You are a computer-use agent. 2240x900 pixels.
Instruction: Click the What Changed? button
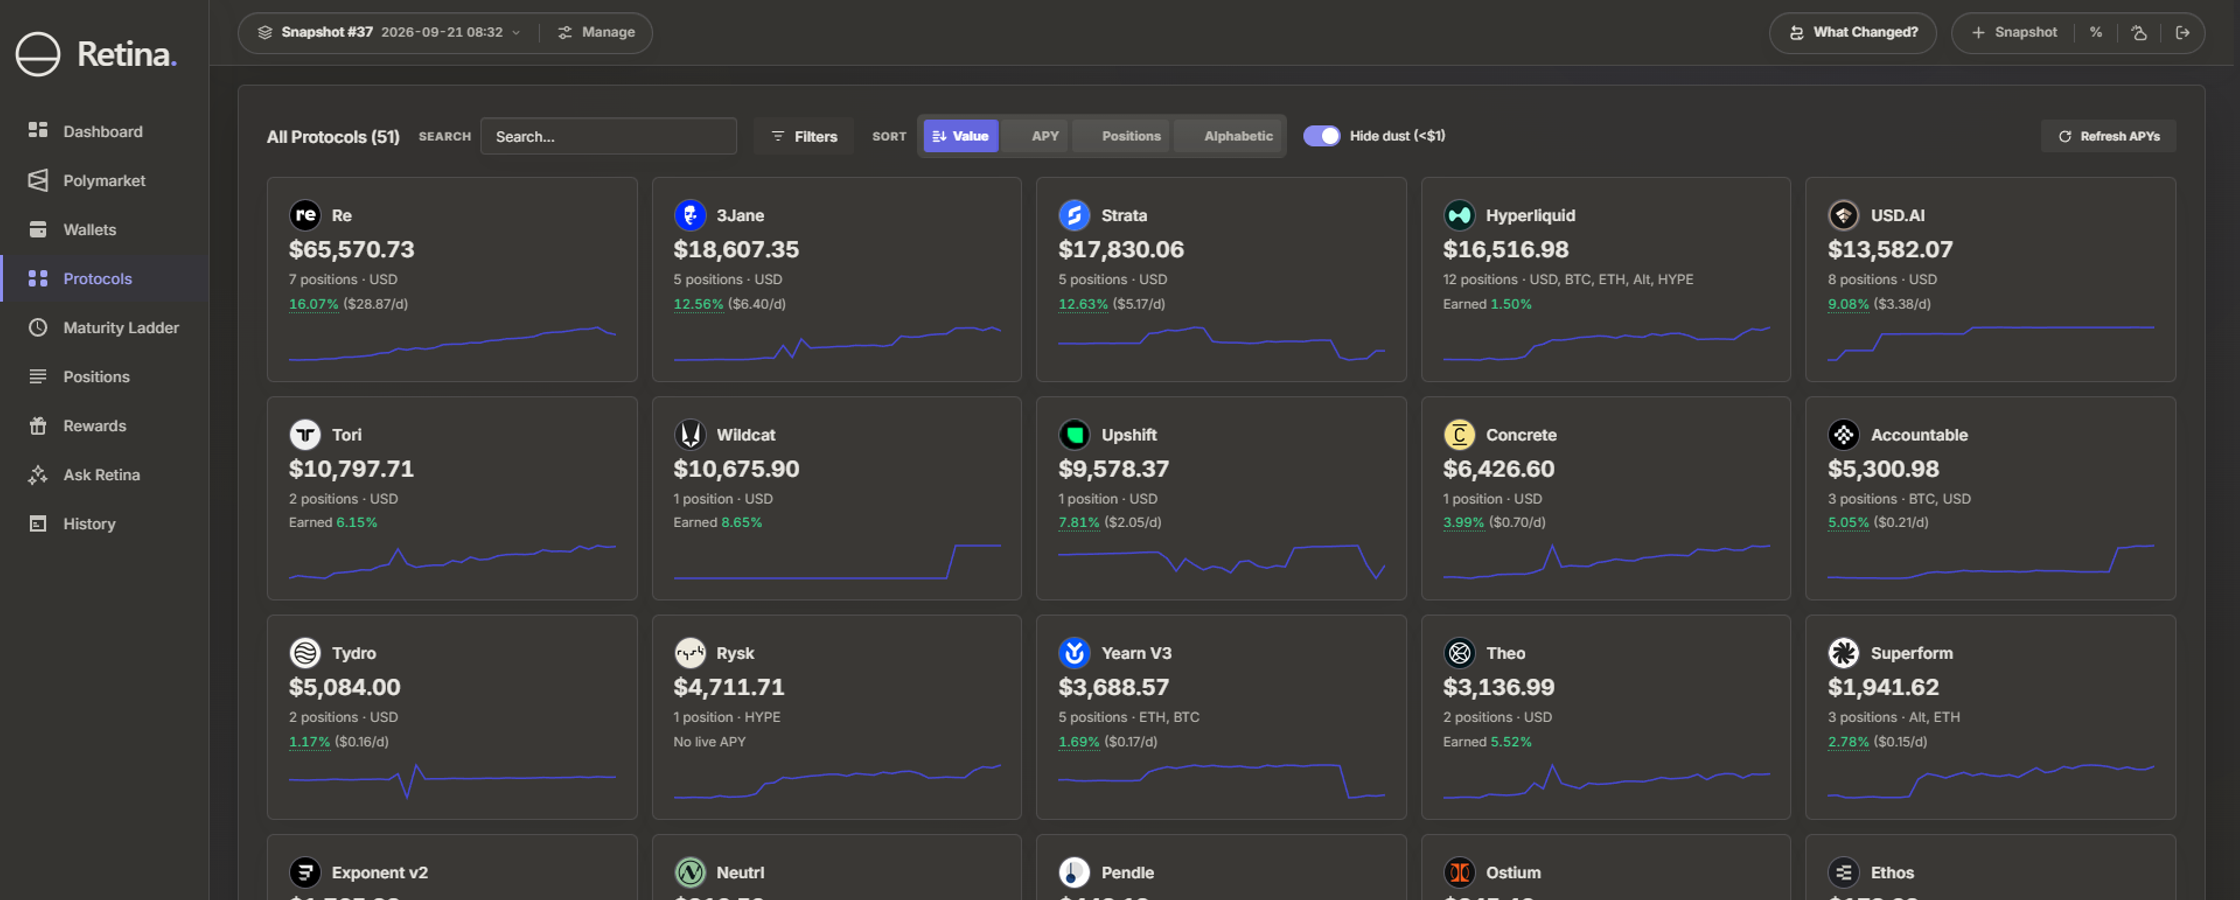pos(1852,33)
